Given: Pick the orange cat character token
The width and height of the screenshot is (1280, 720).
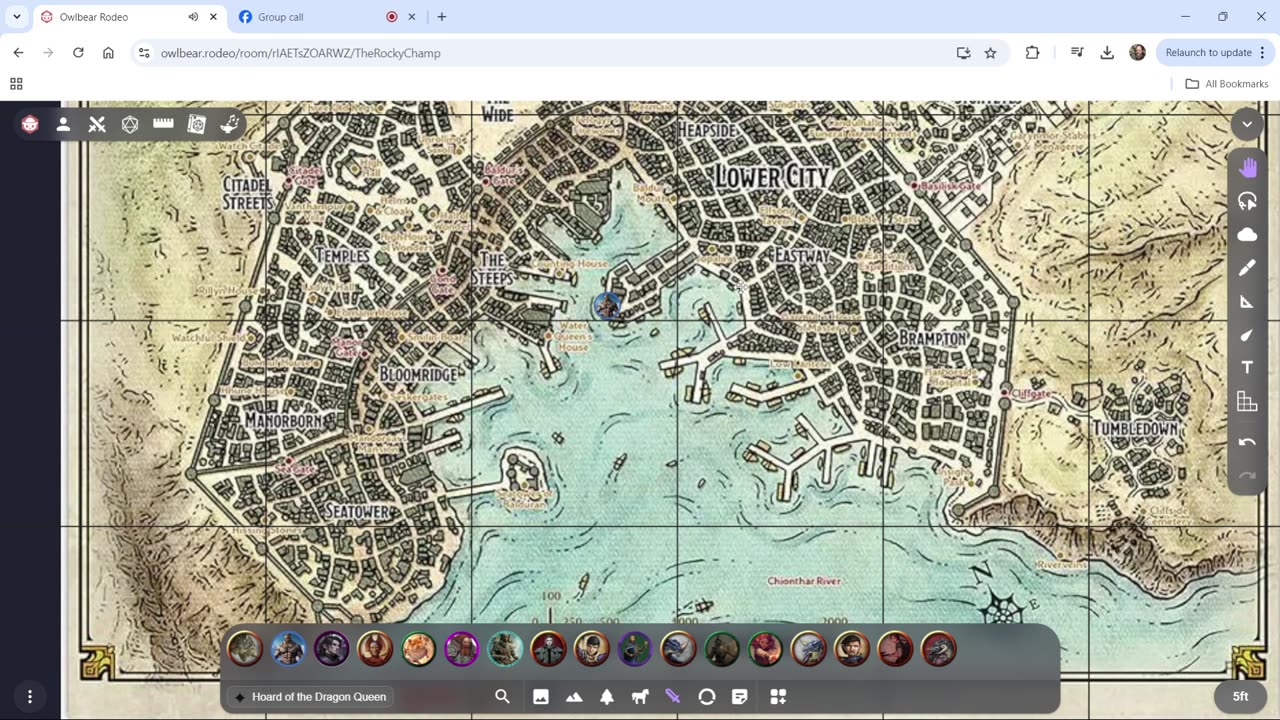Looking at the screenshot, I should tap(418, 649).
